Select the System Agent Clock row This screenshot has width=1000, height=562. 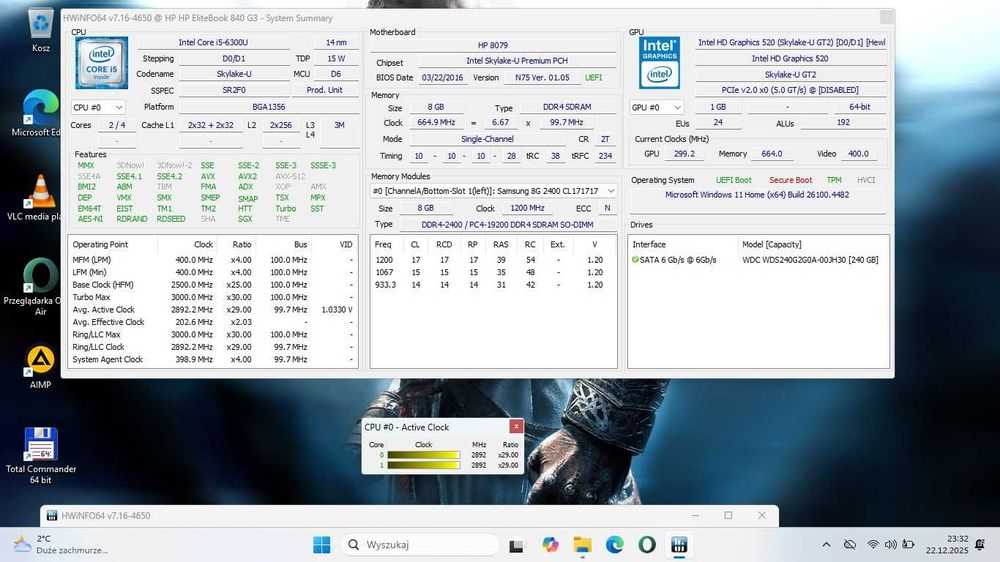tap(212, 360)
